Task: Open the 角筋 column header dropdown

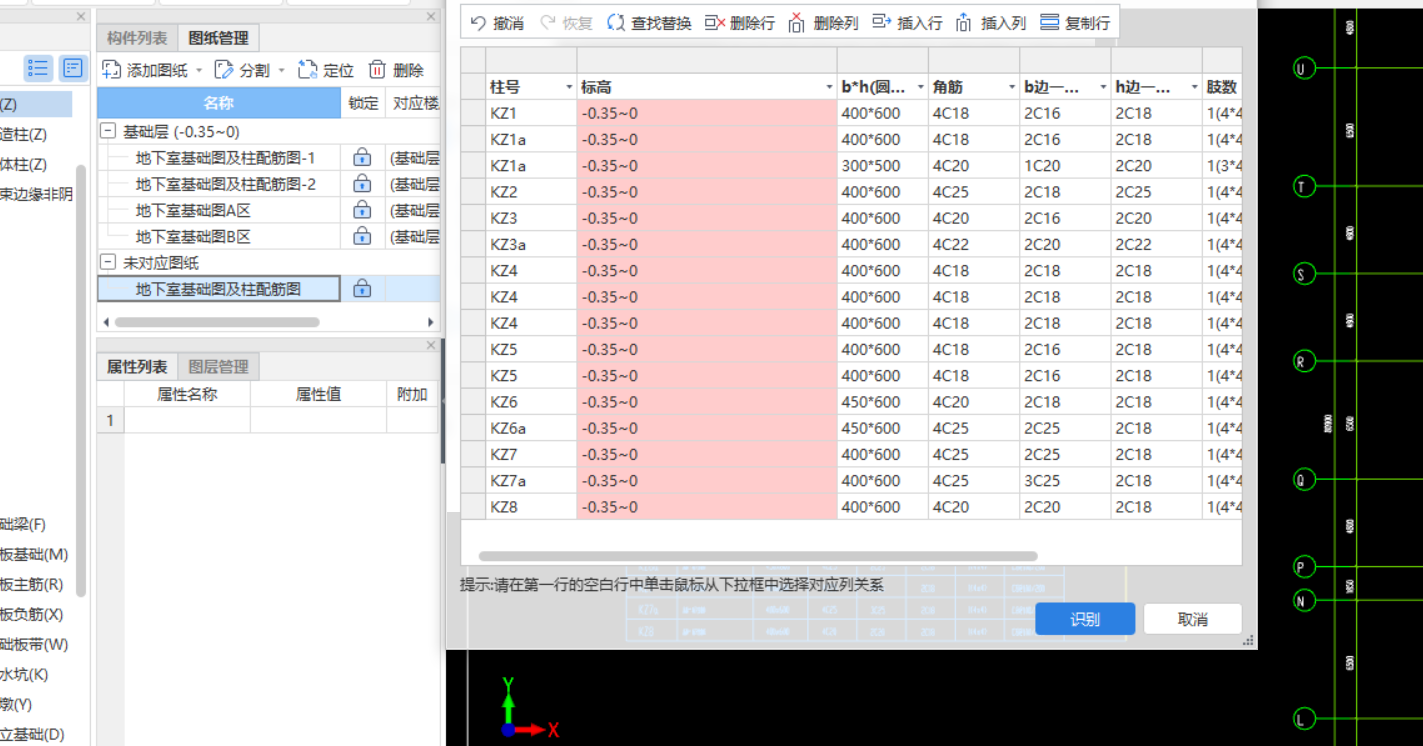Action: (1012, 87)
